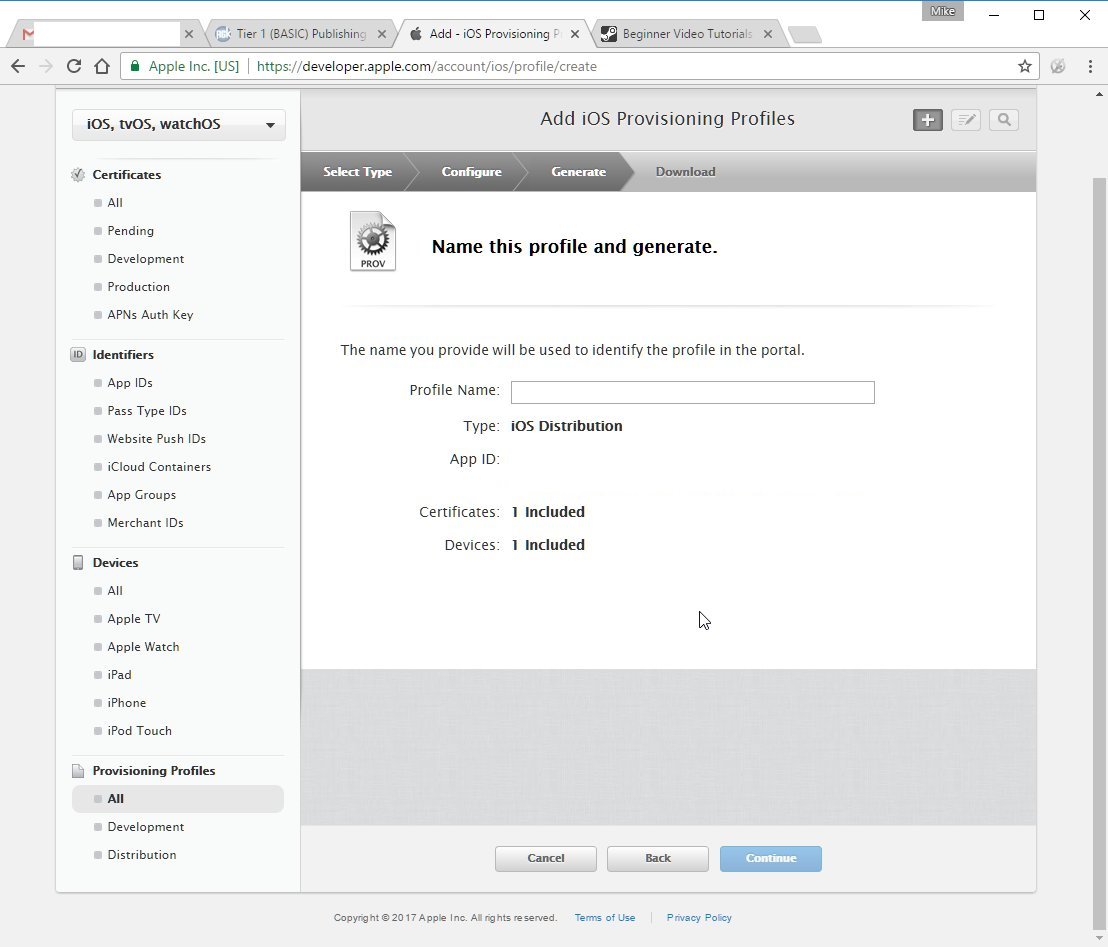Image resolution: width=1108 pixels, height=947 pixels.
Task: Switch to Tier 1 (BASIC) Publishing tab
Action: click(x=300, y=34)
